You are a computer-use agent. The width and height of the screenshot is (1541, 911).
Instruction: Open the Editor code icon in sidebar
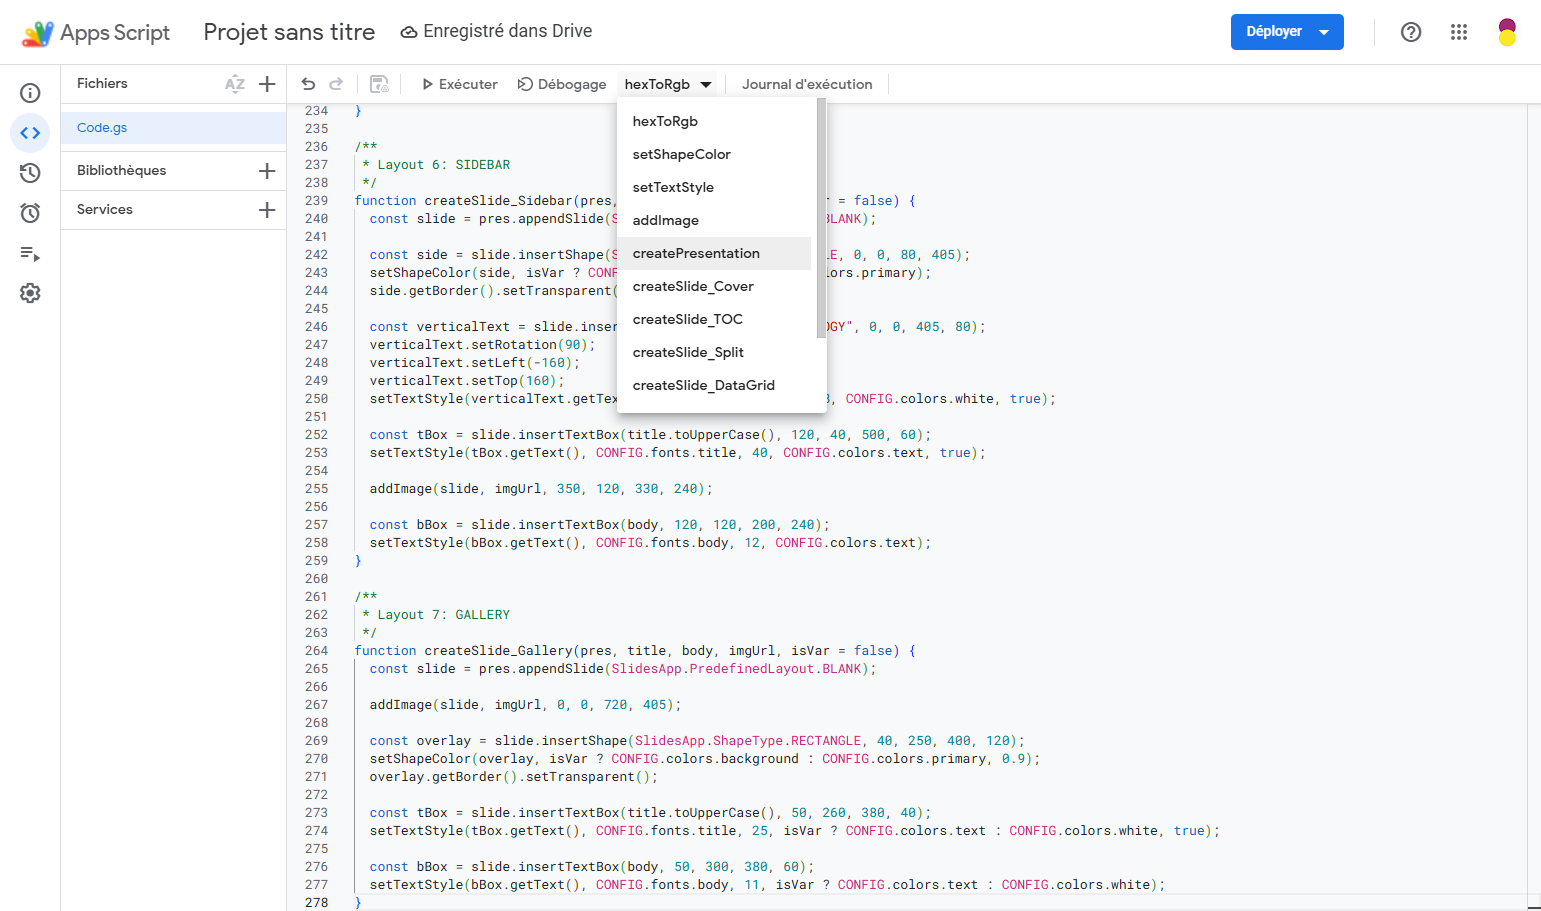pos(30,133)
